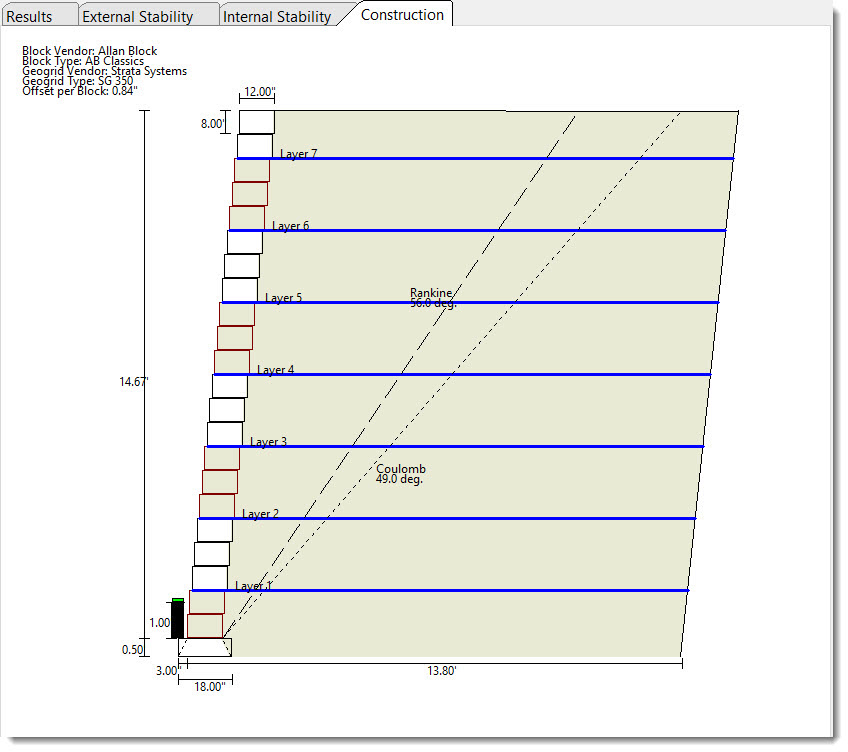Image resolution: width=848 pixels, height=752 pixels.
Task: Click the black post with green cap
Action: coord(177,618)
